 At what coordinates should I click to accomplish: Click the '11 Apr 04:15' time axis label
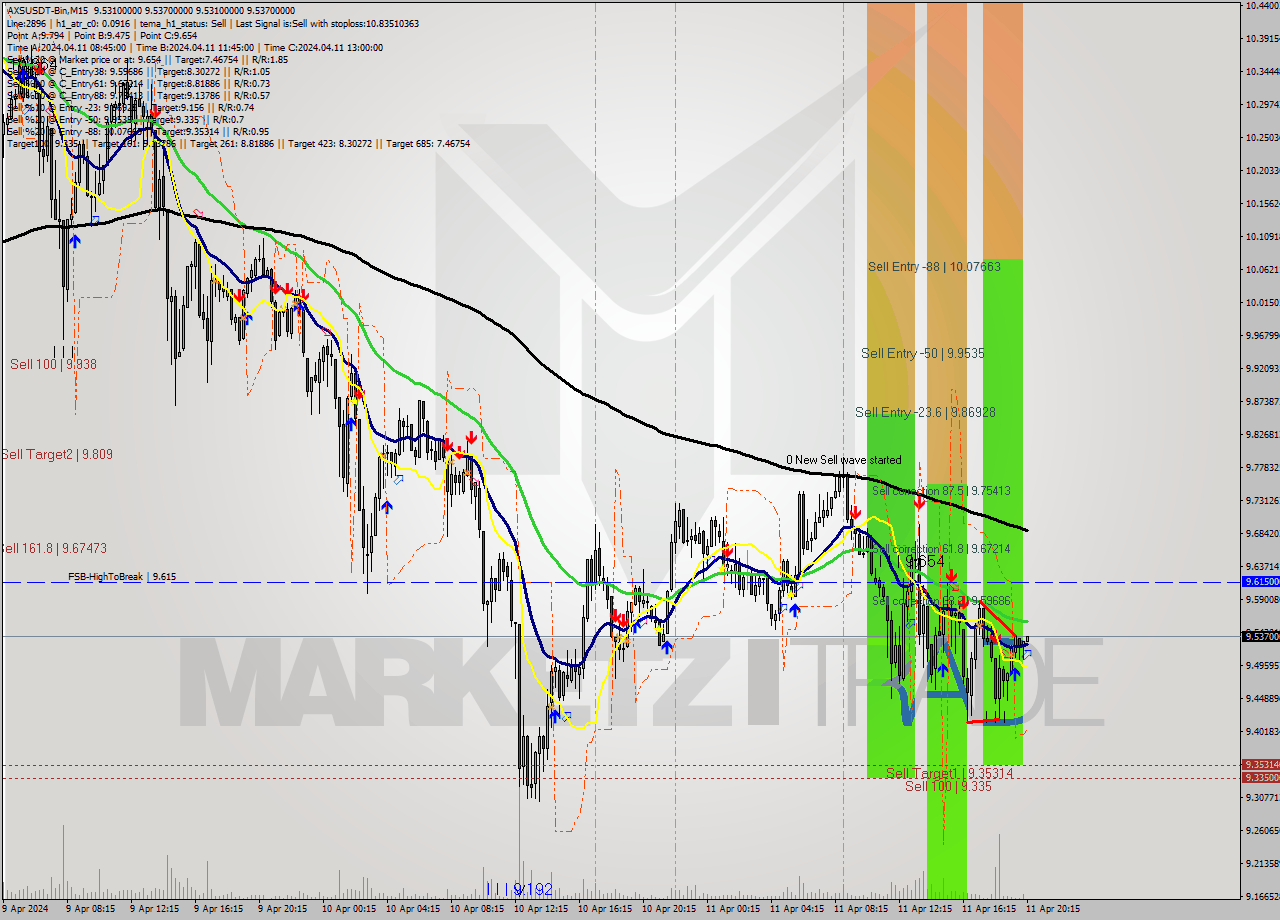click(x=797, y=909)
